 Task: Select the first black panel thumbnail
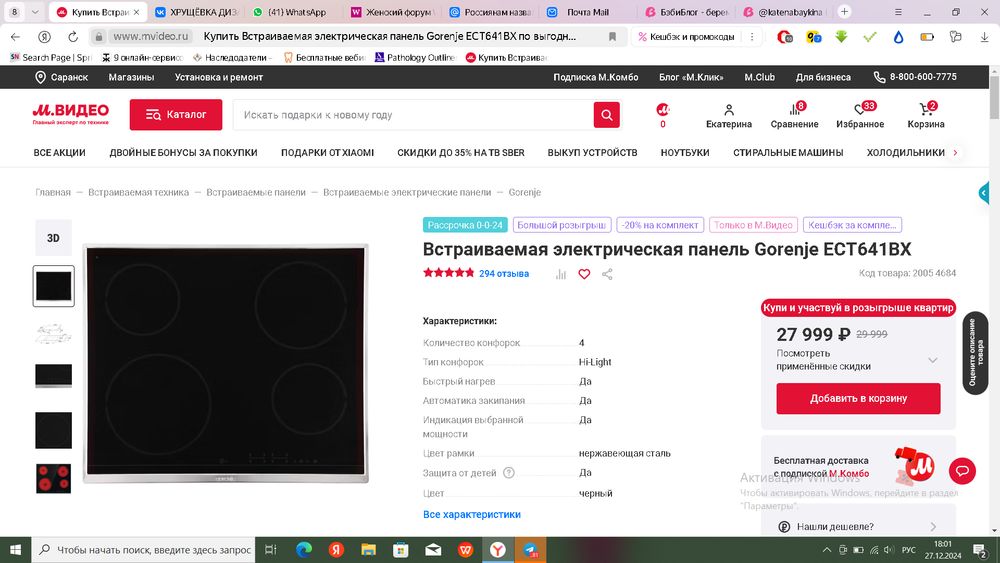pos(54,286)
